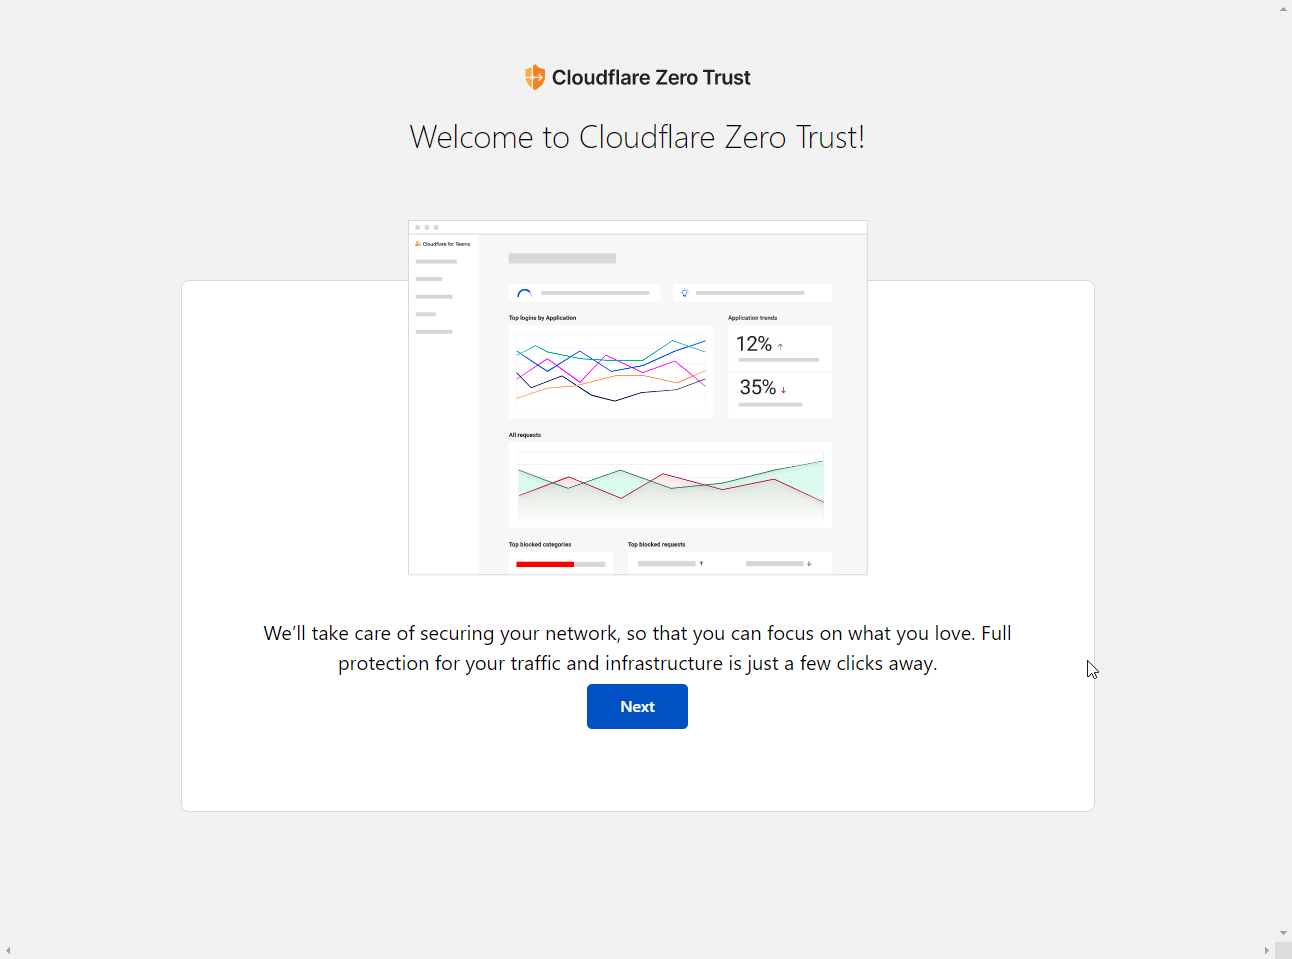Click the green up arrow beside 12%
The image size is (1292, 959).
(x=780, y=347)
